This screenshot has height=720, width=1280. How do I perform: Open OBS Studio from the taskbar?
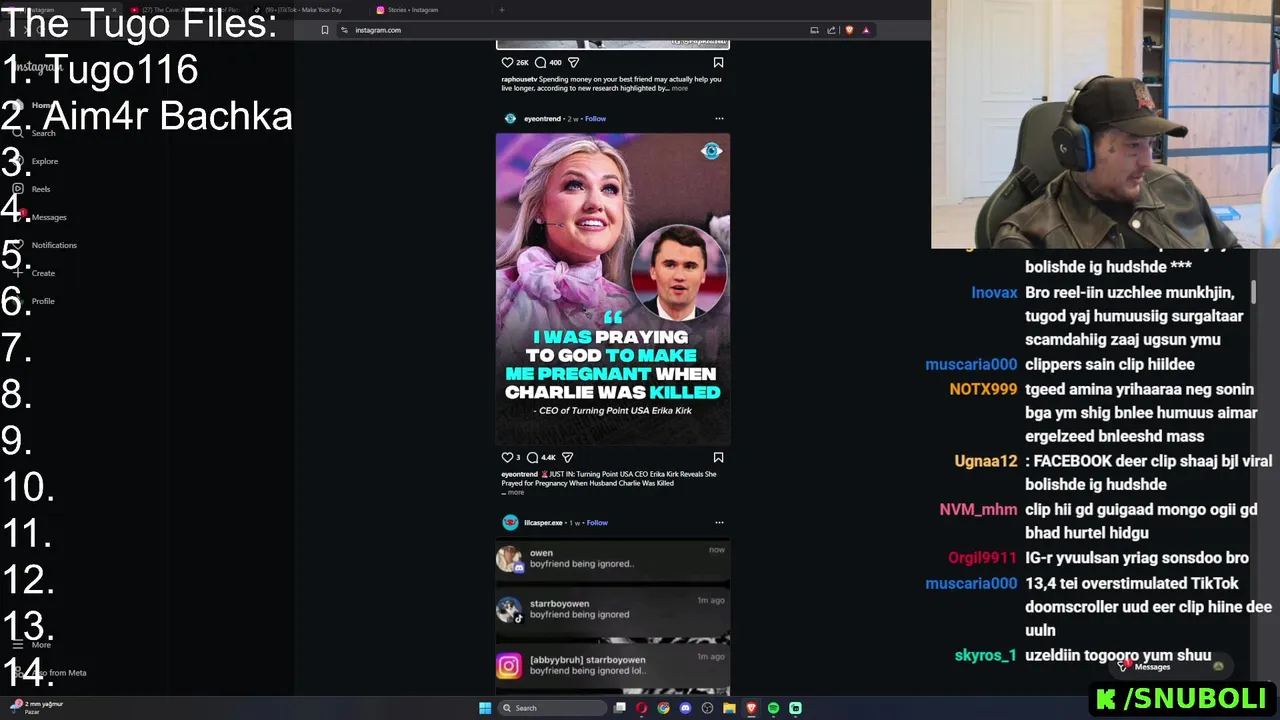(x=707, y=708)
